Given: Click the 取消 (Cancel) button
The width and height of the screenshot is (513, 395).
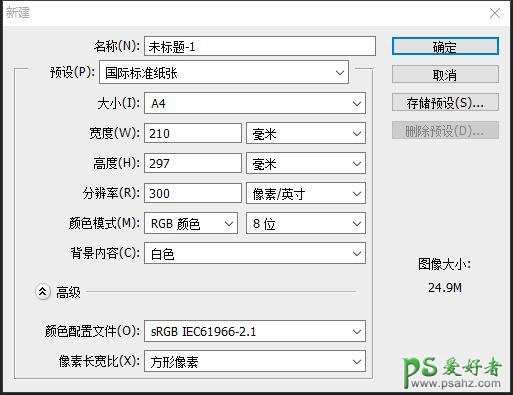Looking at the screenshot, I should [x=445, y=74].
